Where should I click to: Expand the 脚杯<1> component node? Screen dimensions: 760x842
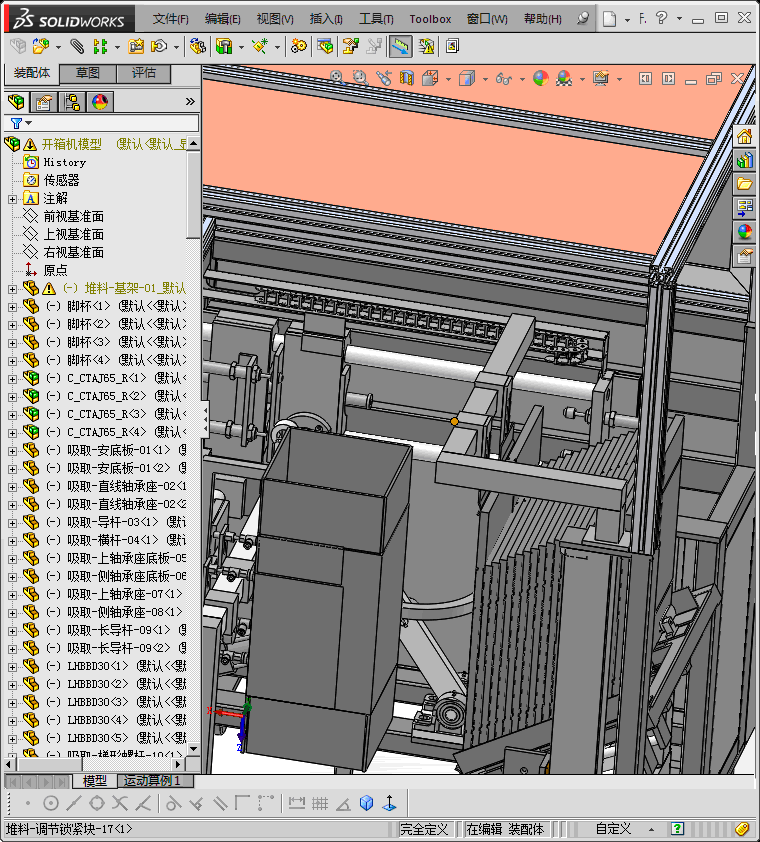tap(12, 306)
